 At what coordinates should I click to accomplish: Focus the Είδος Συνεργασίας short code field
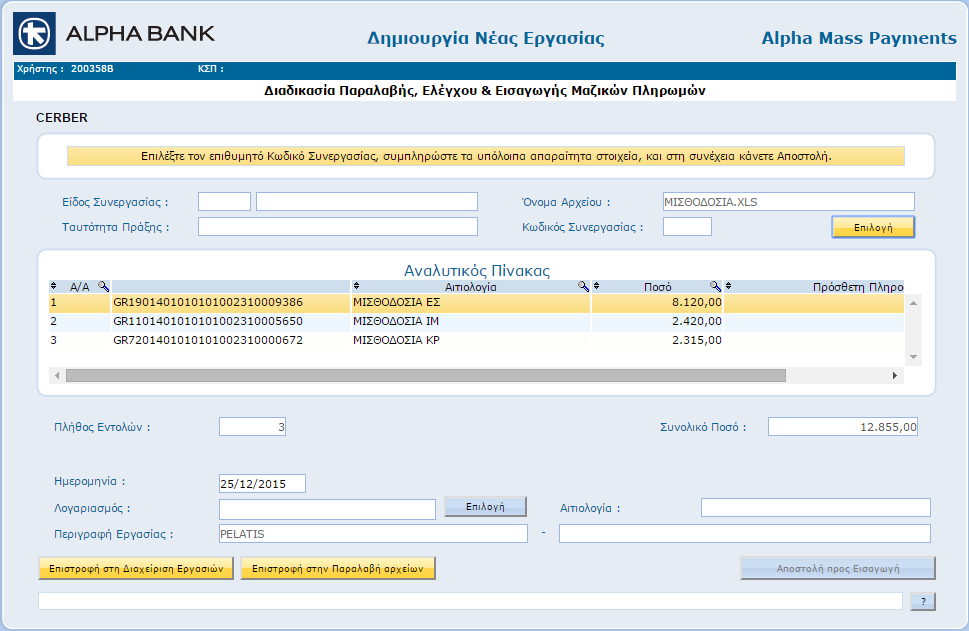224,201
